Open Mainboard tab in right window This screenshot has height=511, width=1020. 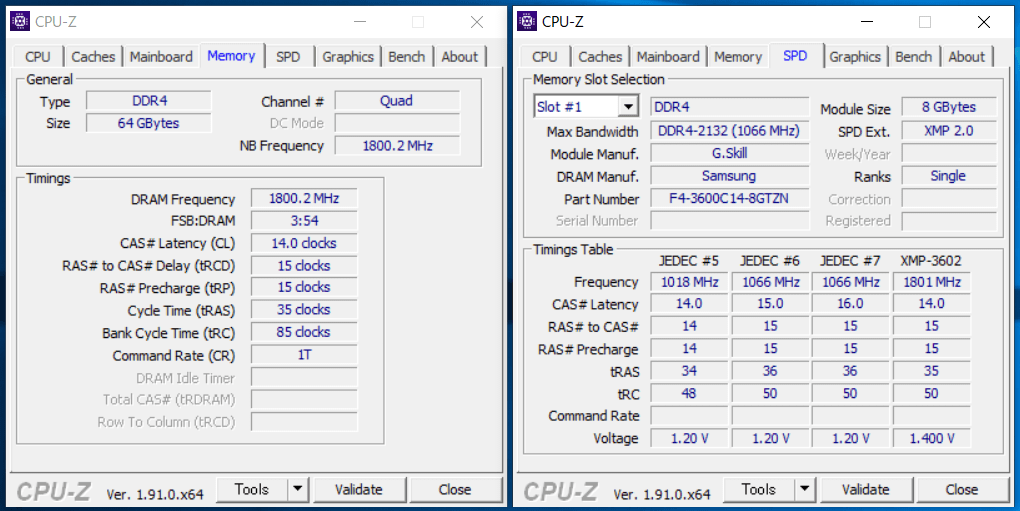click(x=668, y=57)
